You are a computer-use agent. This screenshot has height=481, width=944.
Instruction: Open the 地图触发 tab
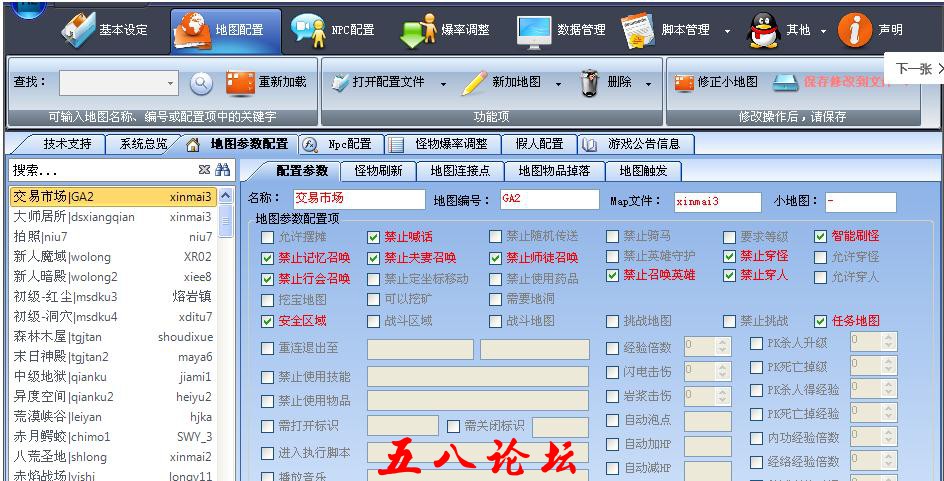[x=644, y=171]
